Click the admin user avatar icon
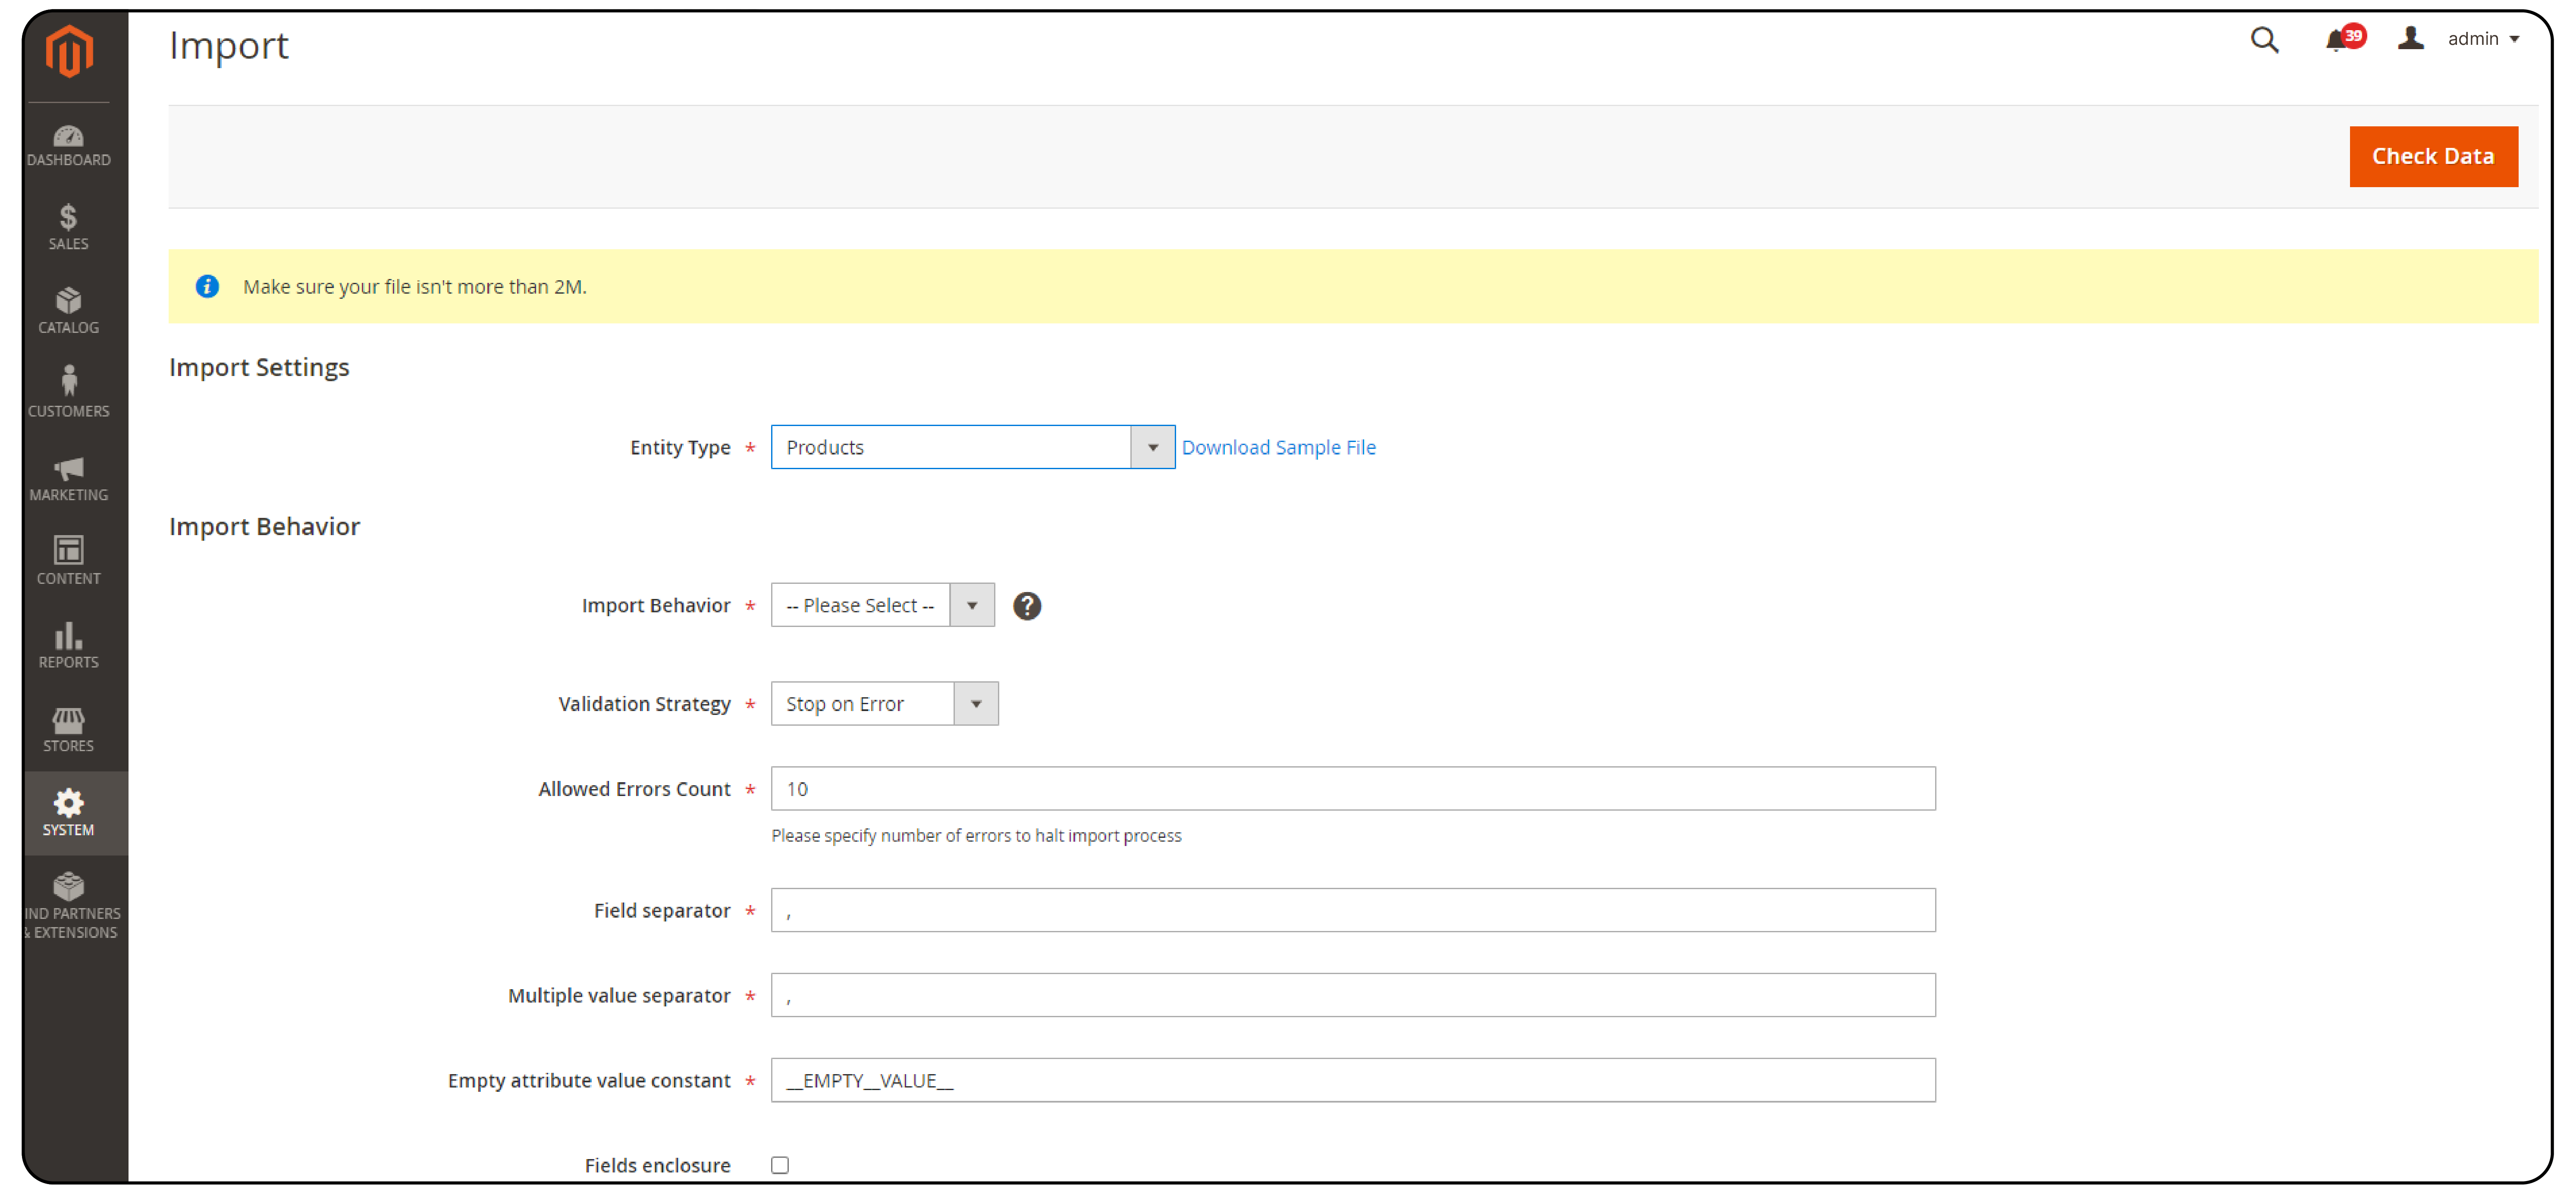This screenshot has height=1194, width=2576. pyautogui.click(x=2411, y=38)
